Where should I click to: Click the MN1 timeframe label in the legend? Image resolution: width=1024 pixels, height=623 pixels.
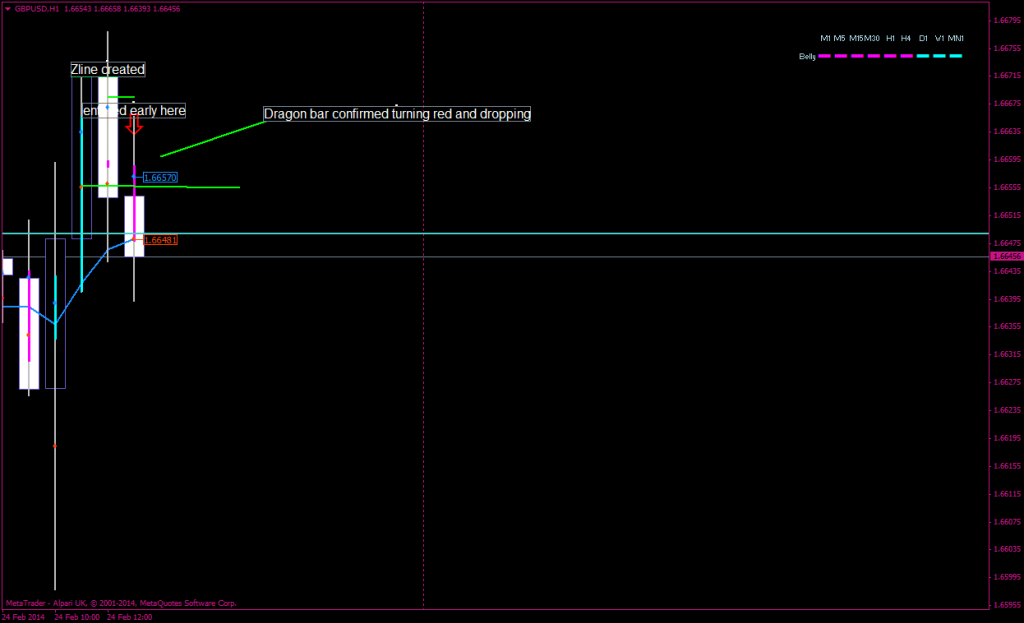955,39
